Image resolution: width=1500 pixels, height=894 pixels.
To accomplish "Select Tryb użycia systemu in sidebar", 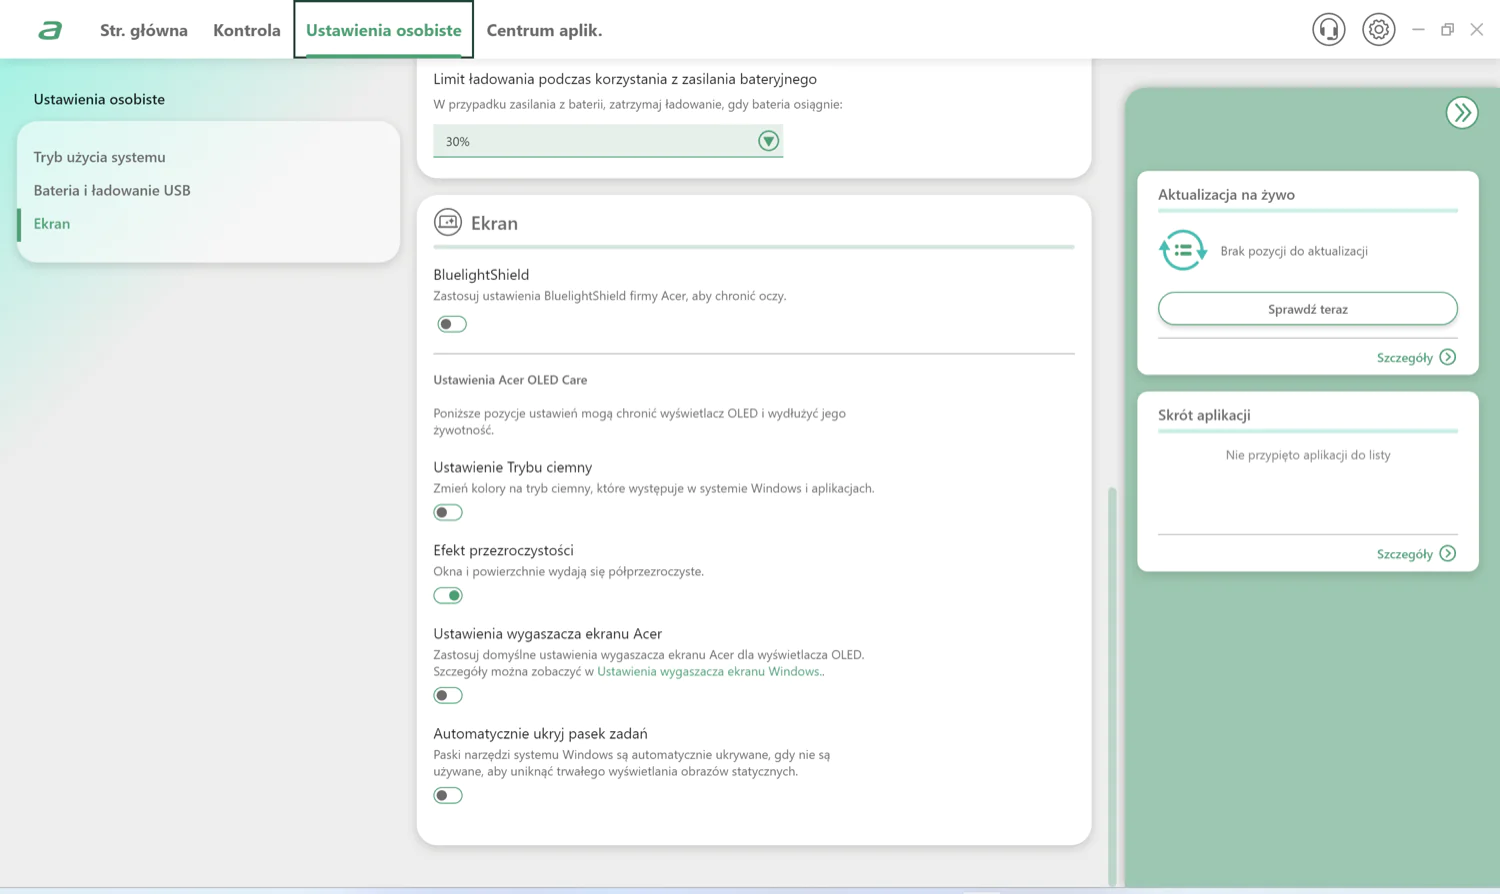I will tap(100, 157).
